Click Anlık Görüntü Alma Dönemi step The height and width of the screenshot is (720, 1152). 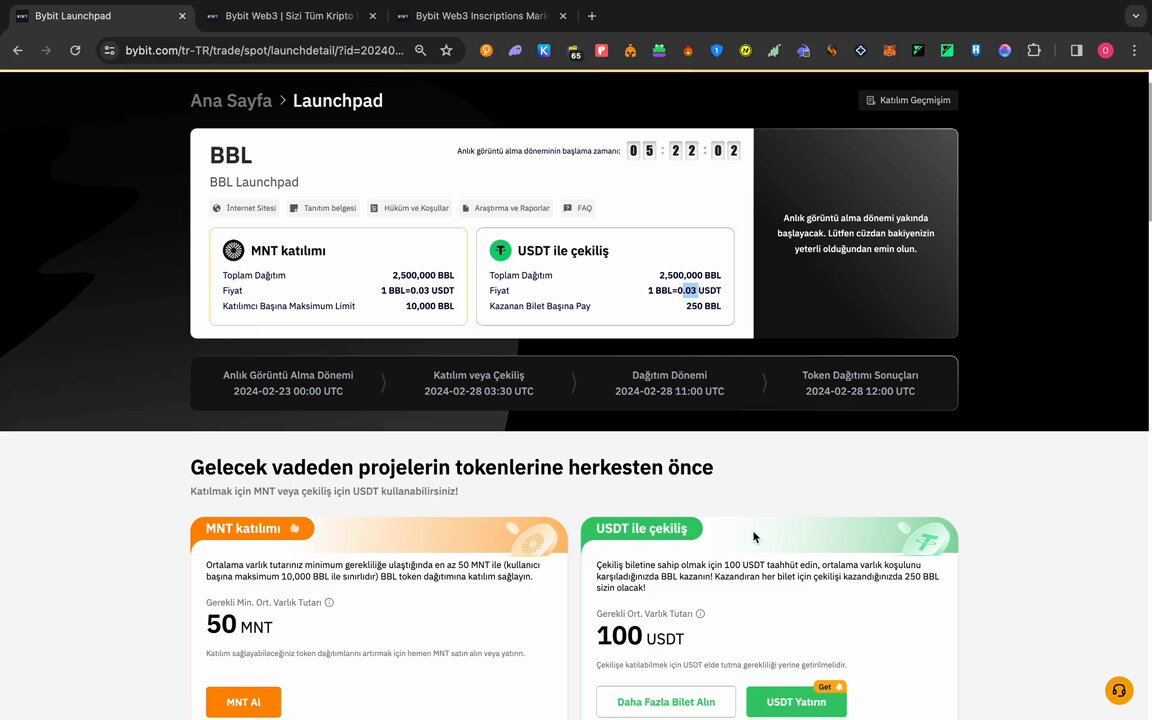pos(288,383)
